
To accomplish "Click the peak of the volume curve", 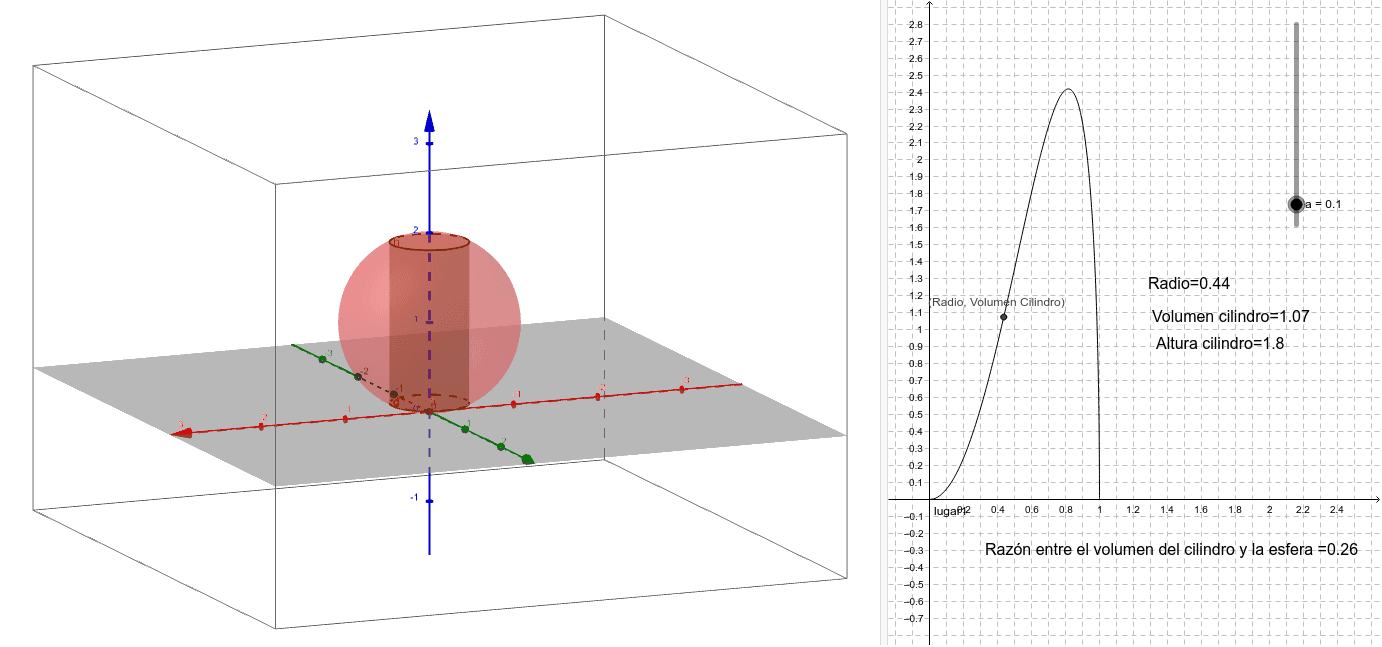I will pos(1067,90).
